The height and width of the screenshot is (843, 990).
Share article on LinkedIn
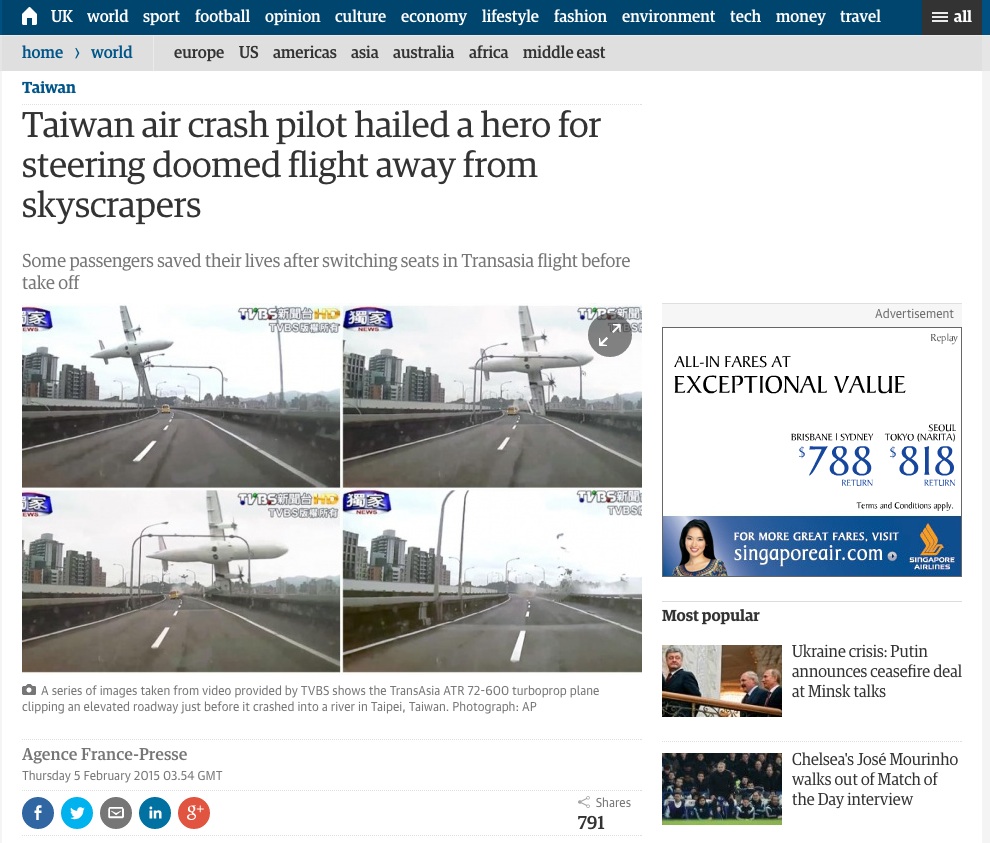[x=155, y=813]
